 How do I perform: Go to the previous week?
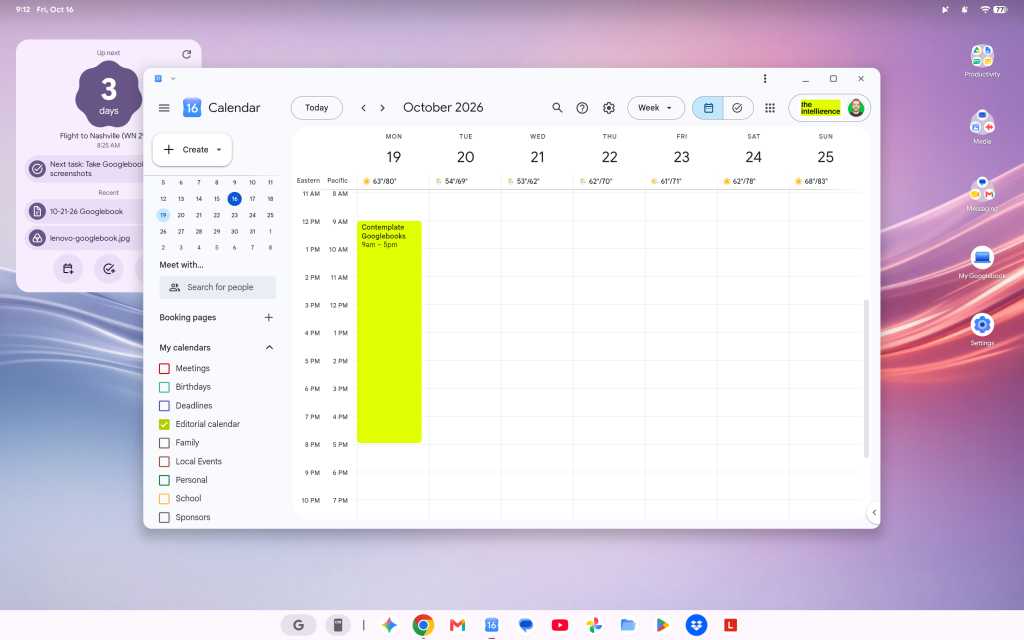363,108
